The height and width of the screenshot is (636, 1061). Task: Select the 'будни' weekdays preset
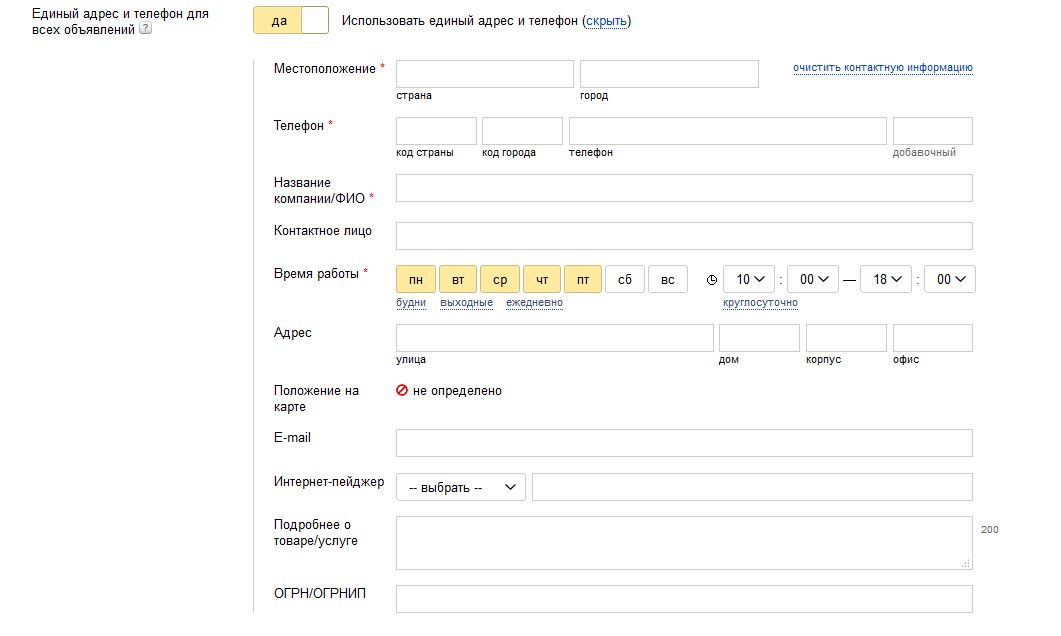tap(411, 303)
